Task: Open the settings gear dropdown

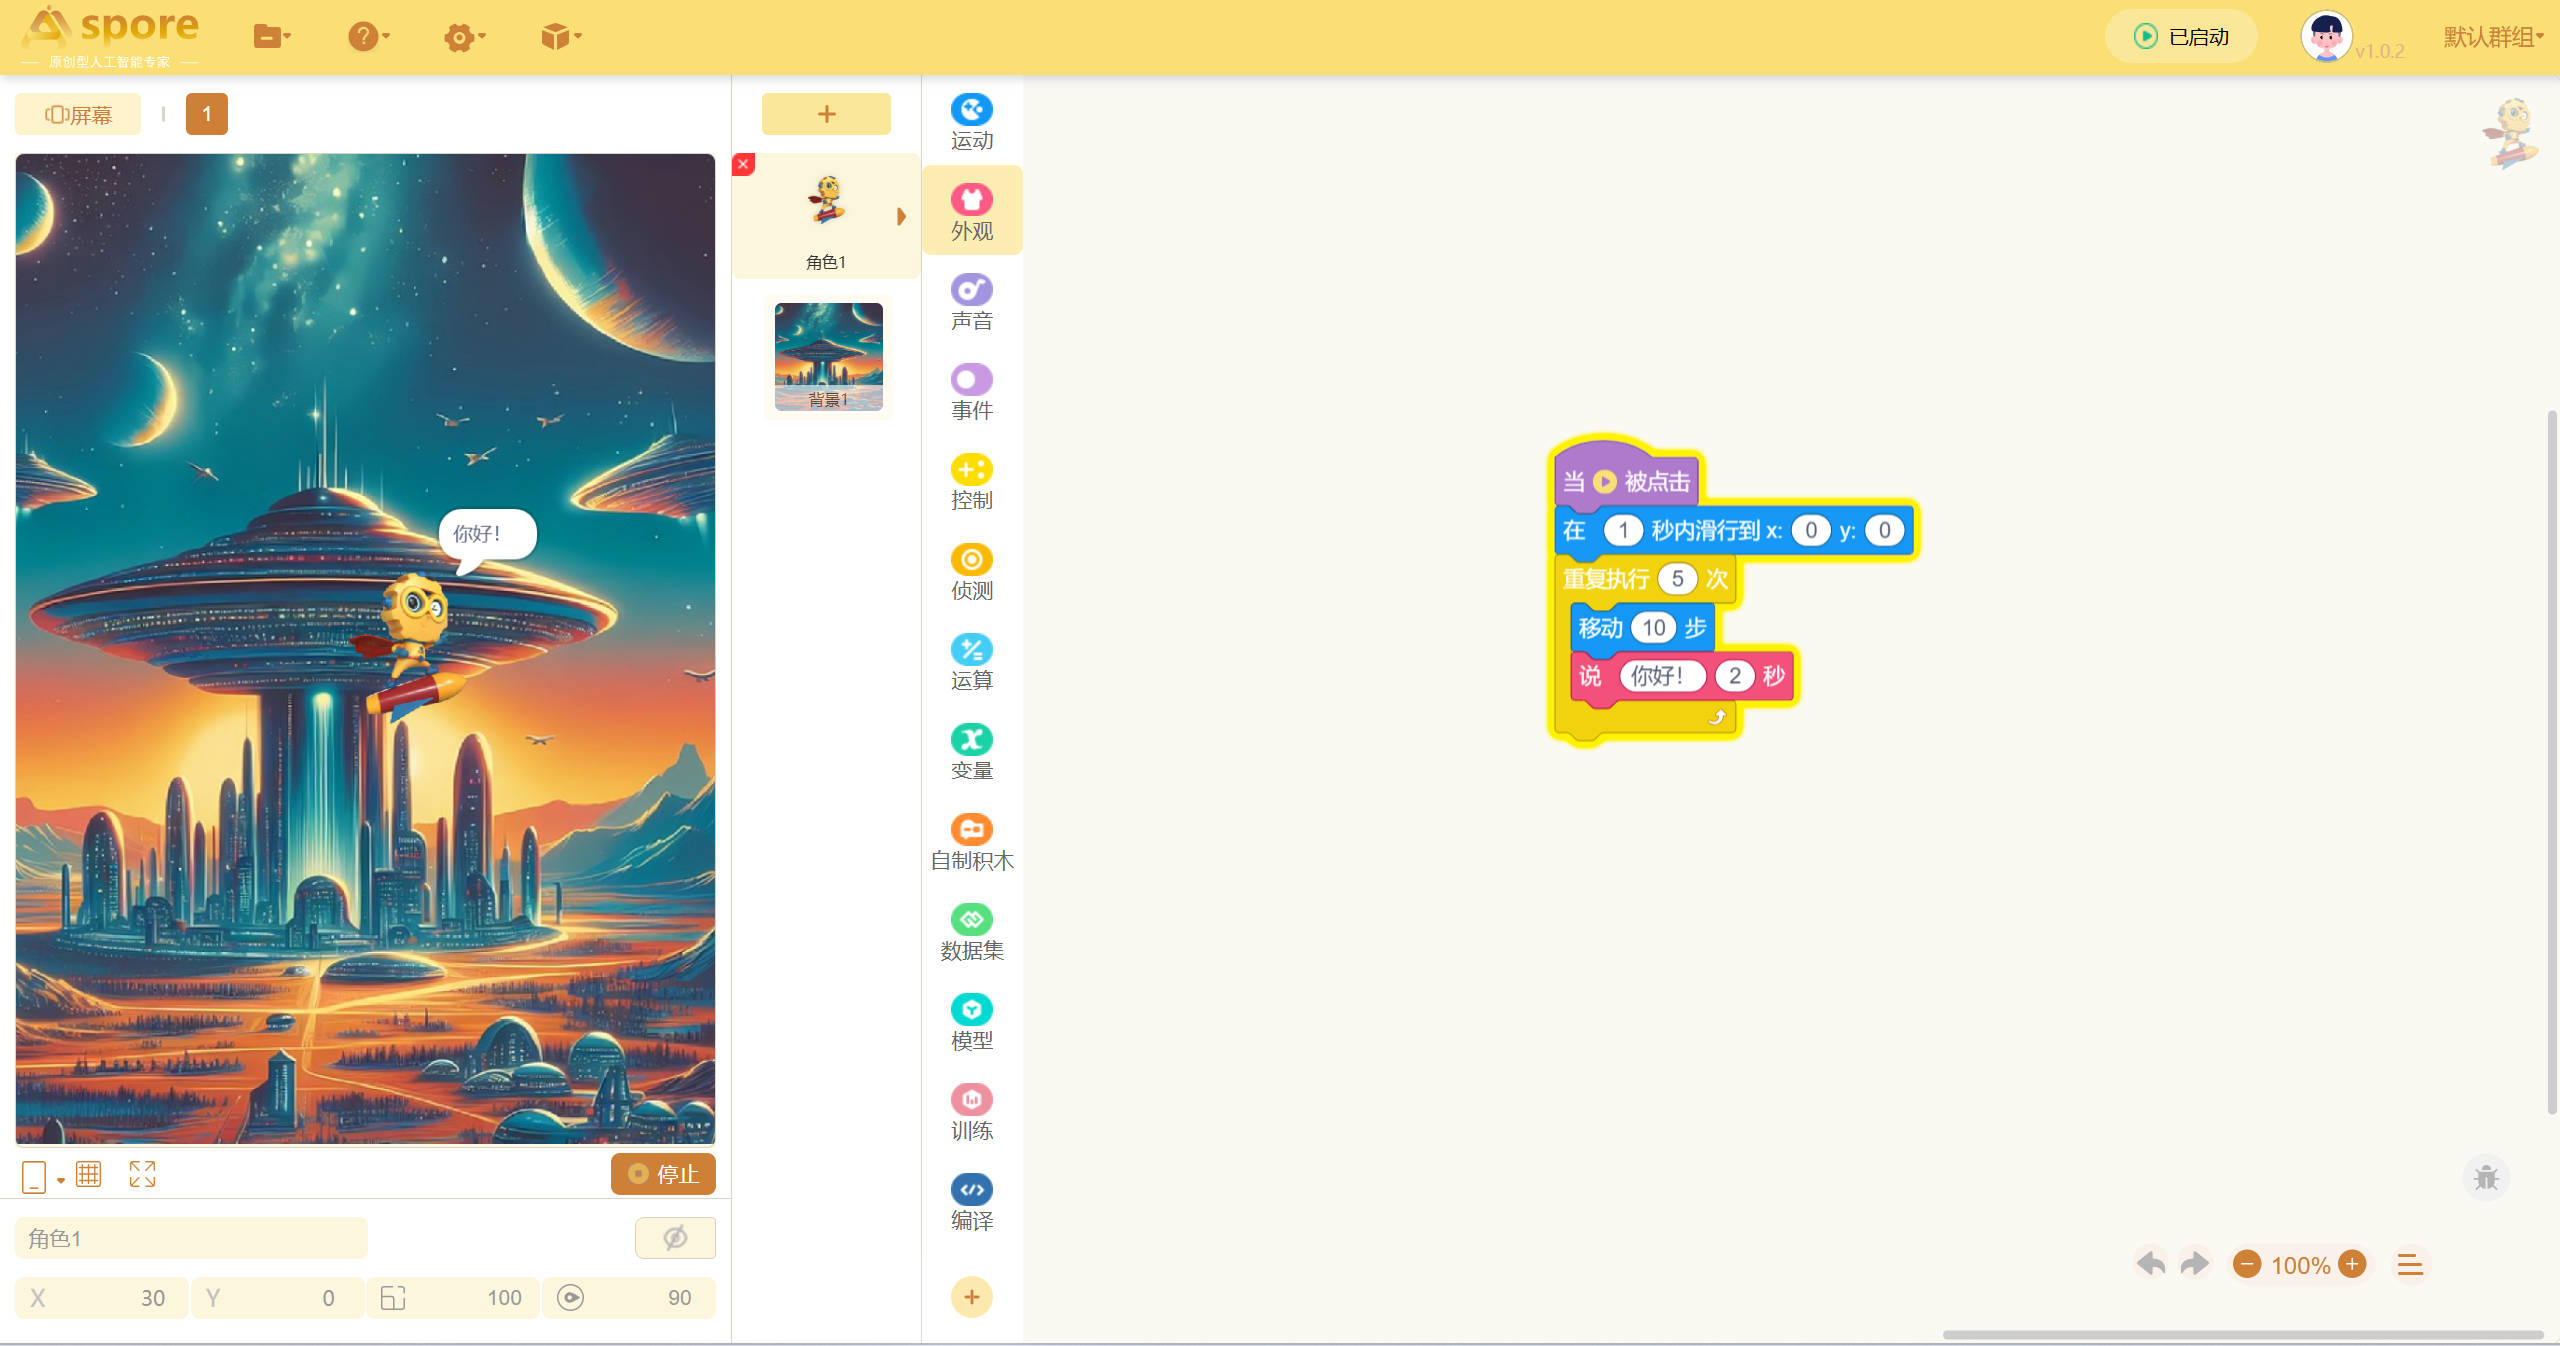Action: (463, 37)
